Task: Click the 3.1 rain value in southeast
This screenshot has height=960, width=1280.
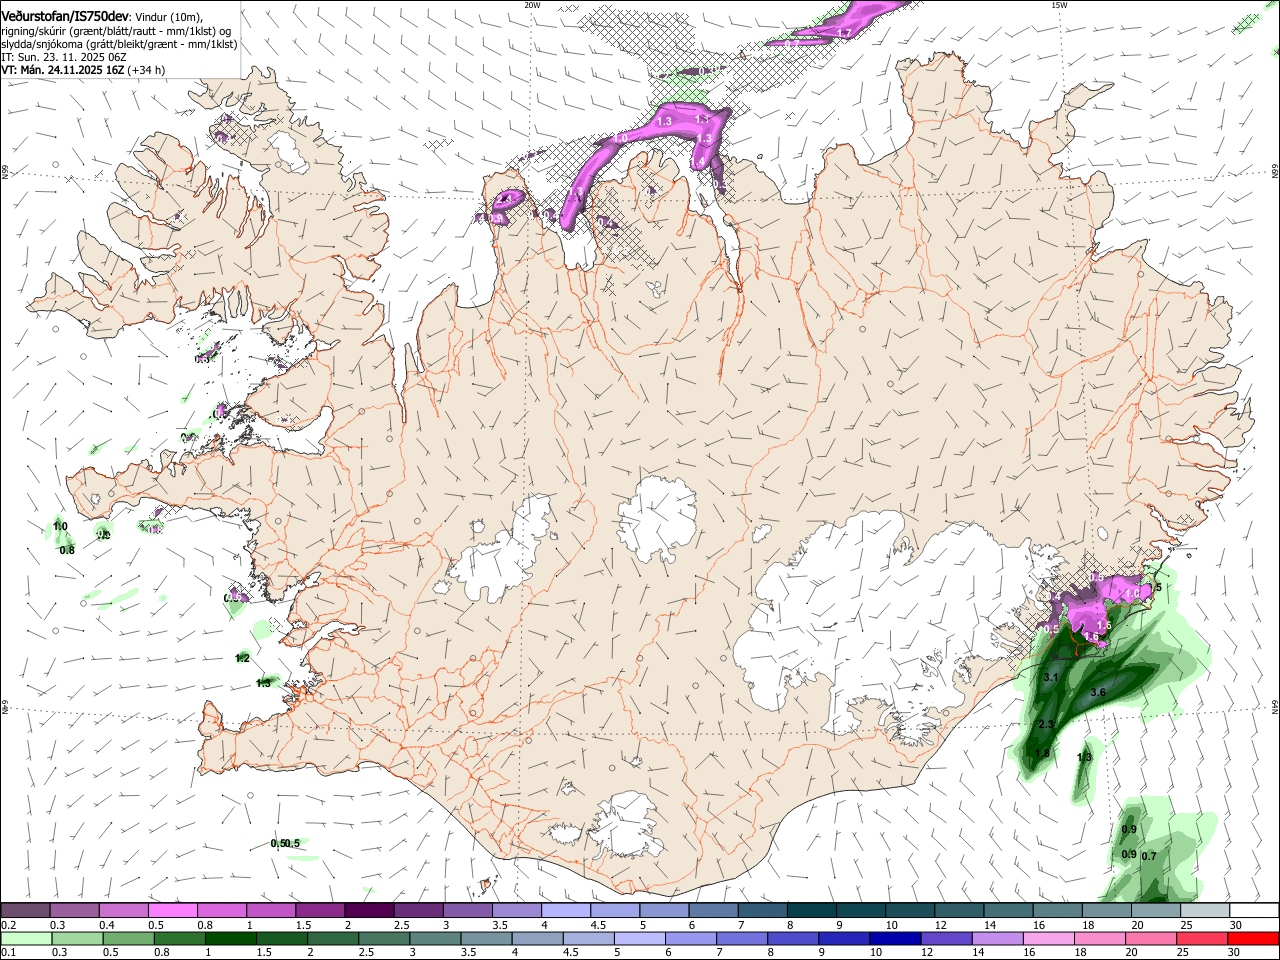Action: tap(1051, 677)
